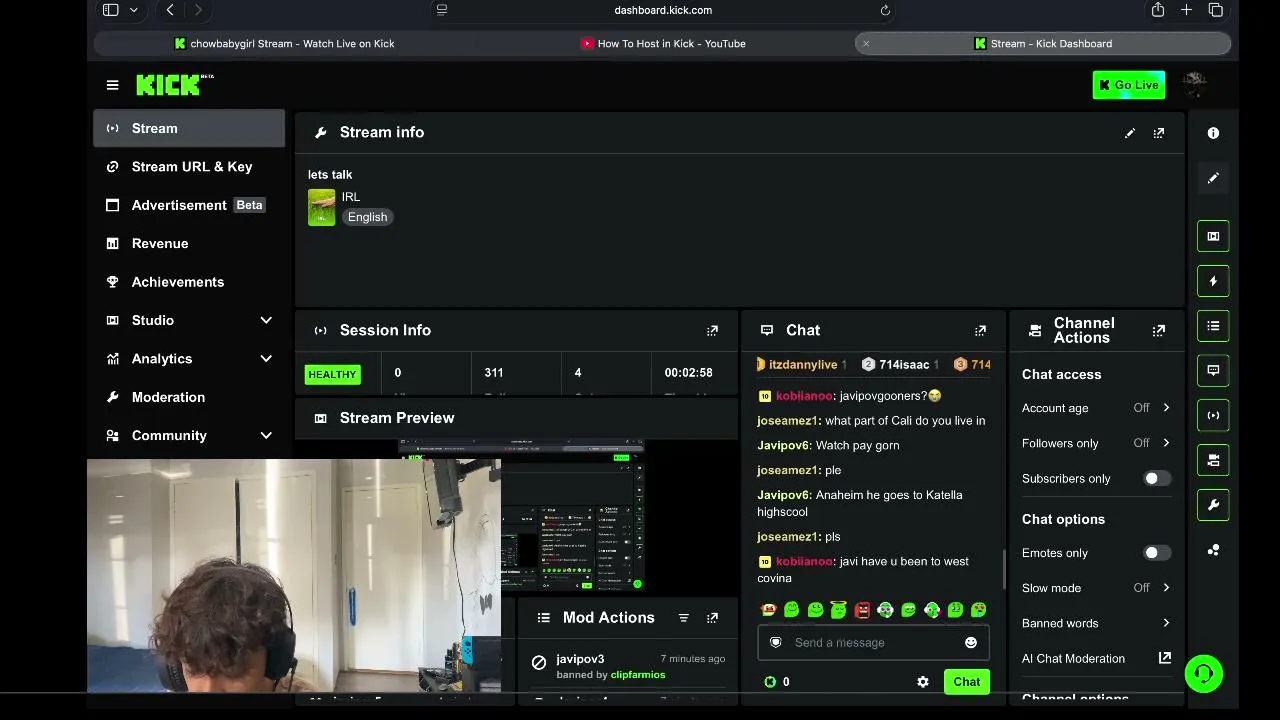Viewport: 1280px width, 720px height.
Task: Open Followers only setting chevron
Action: point(1166,443)
